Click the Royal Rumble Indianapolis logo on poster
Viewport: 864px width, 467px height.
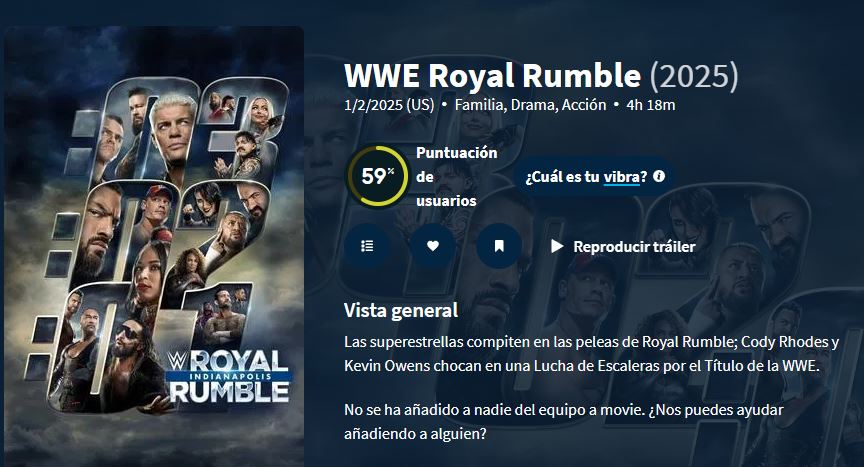tap(228, 376)
